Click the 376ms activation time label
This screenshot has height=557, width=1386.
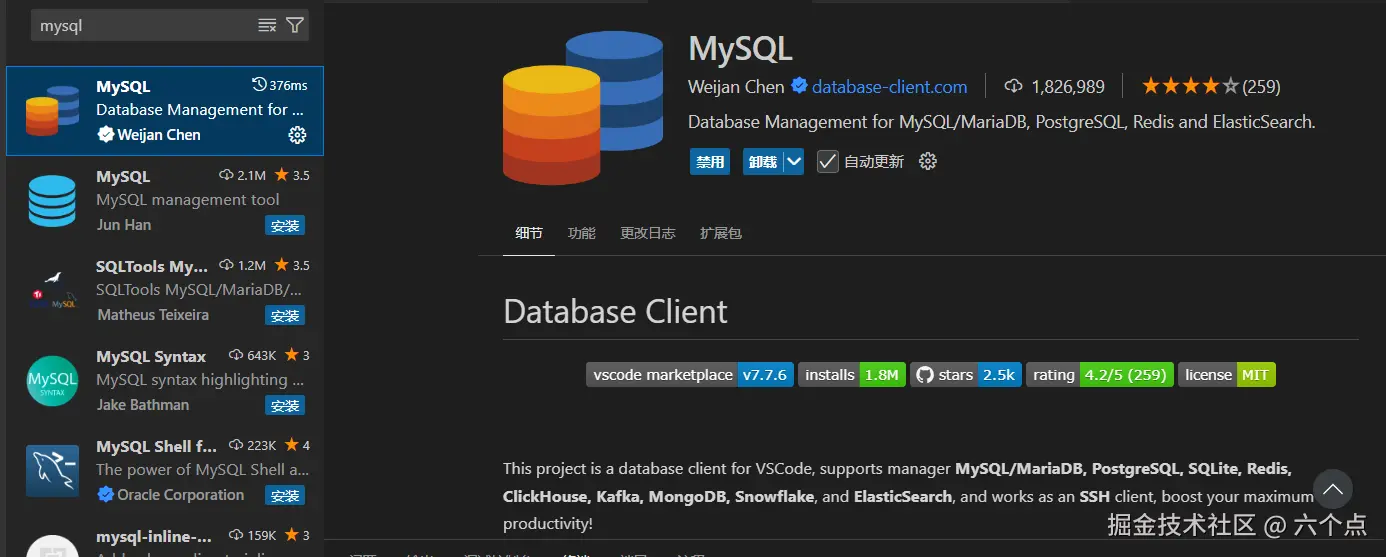click(280, 85)
